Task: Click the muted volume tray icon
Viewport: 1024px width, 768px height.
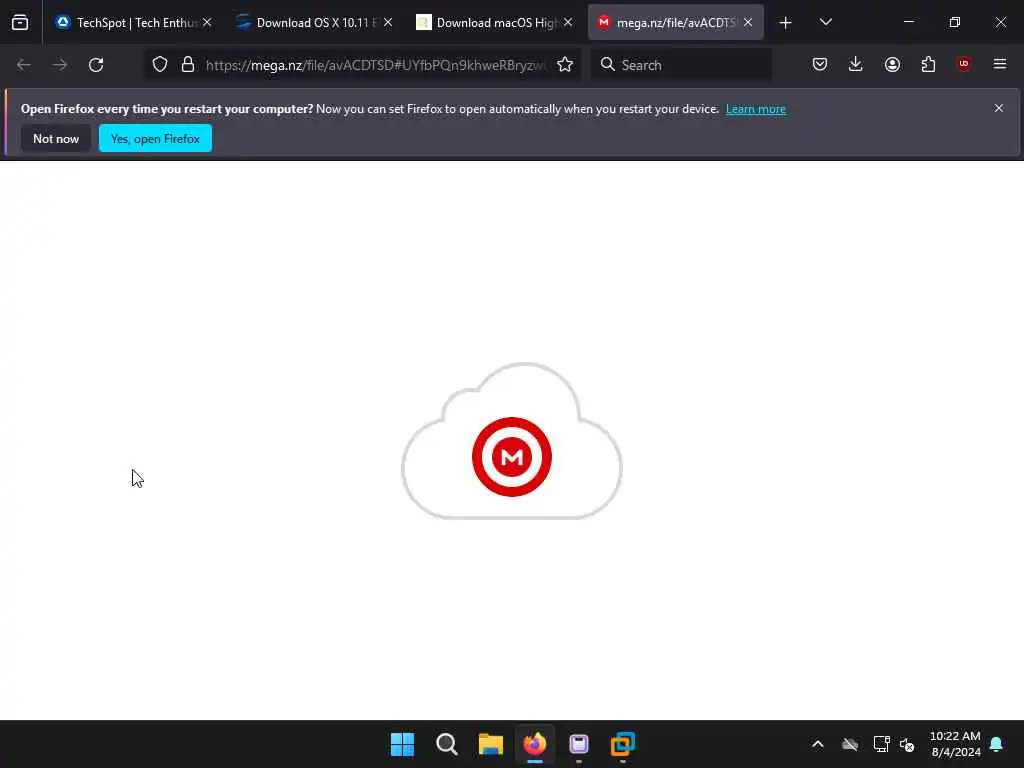Action: point(907,744)
